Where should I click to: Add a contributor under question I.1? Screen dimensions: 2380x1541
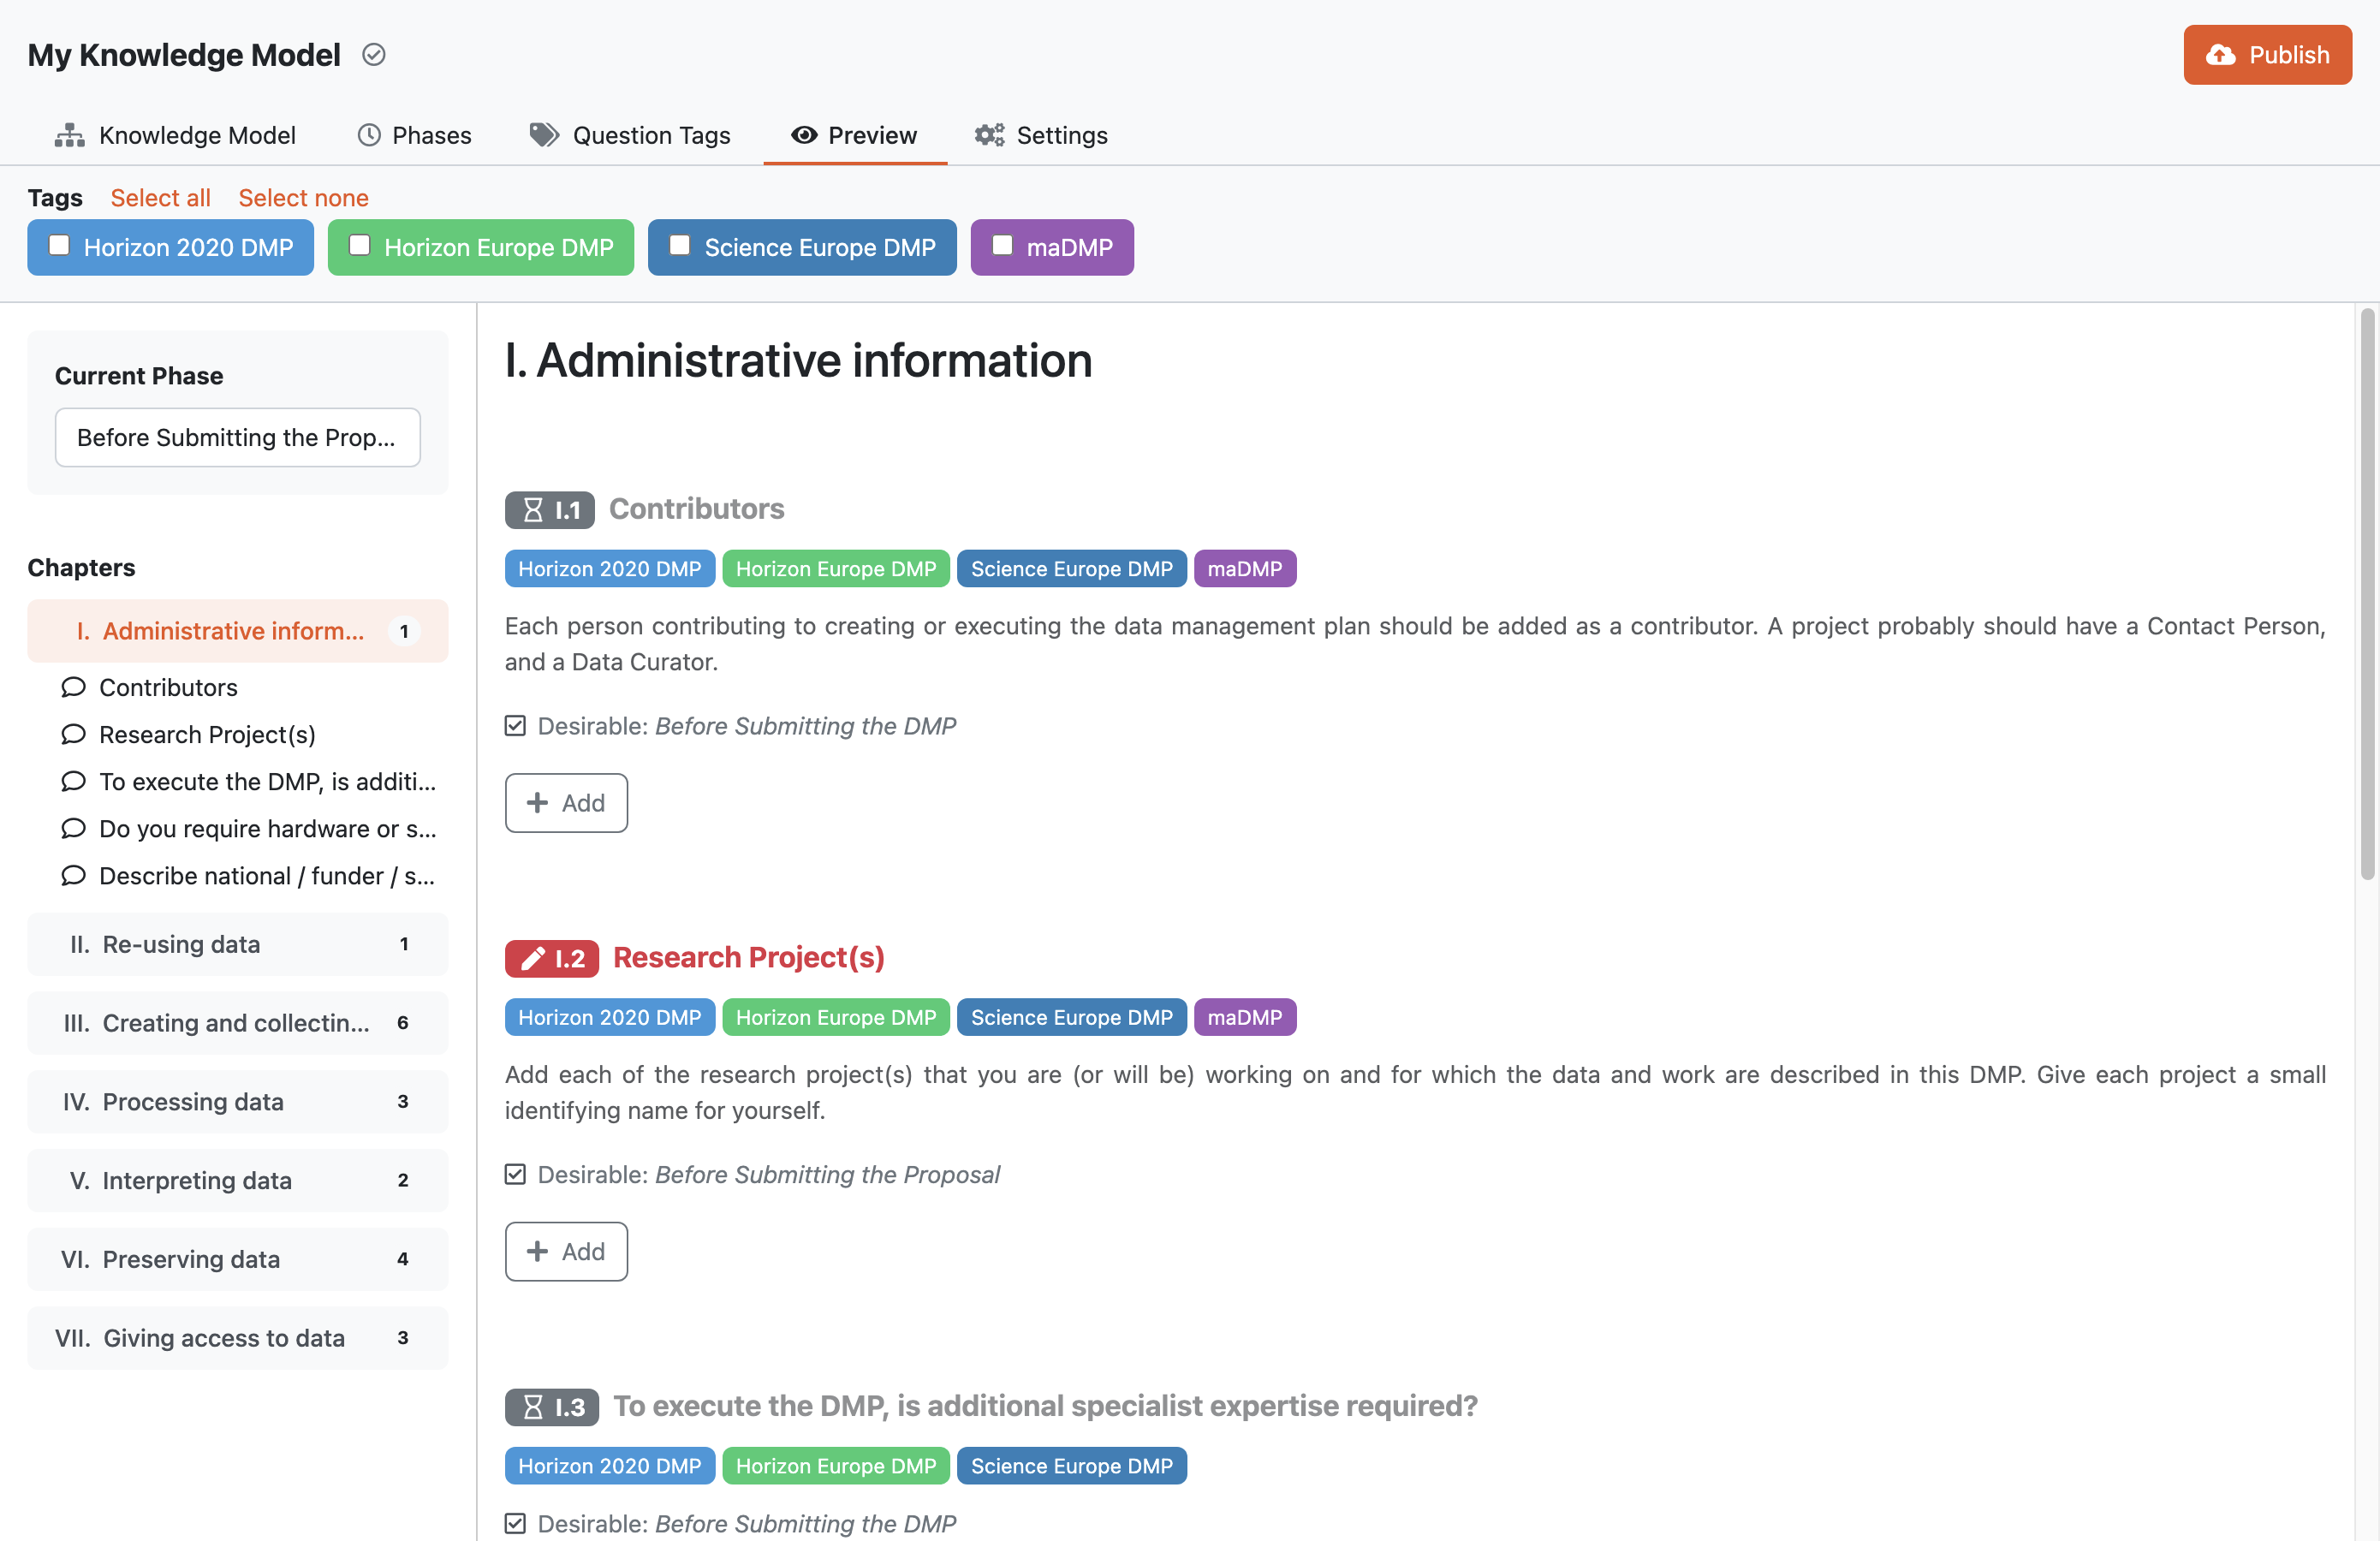click(566, 803)
